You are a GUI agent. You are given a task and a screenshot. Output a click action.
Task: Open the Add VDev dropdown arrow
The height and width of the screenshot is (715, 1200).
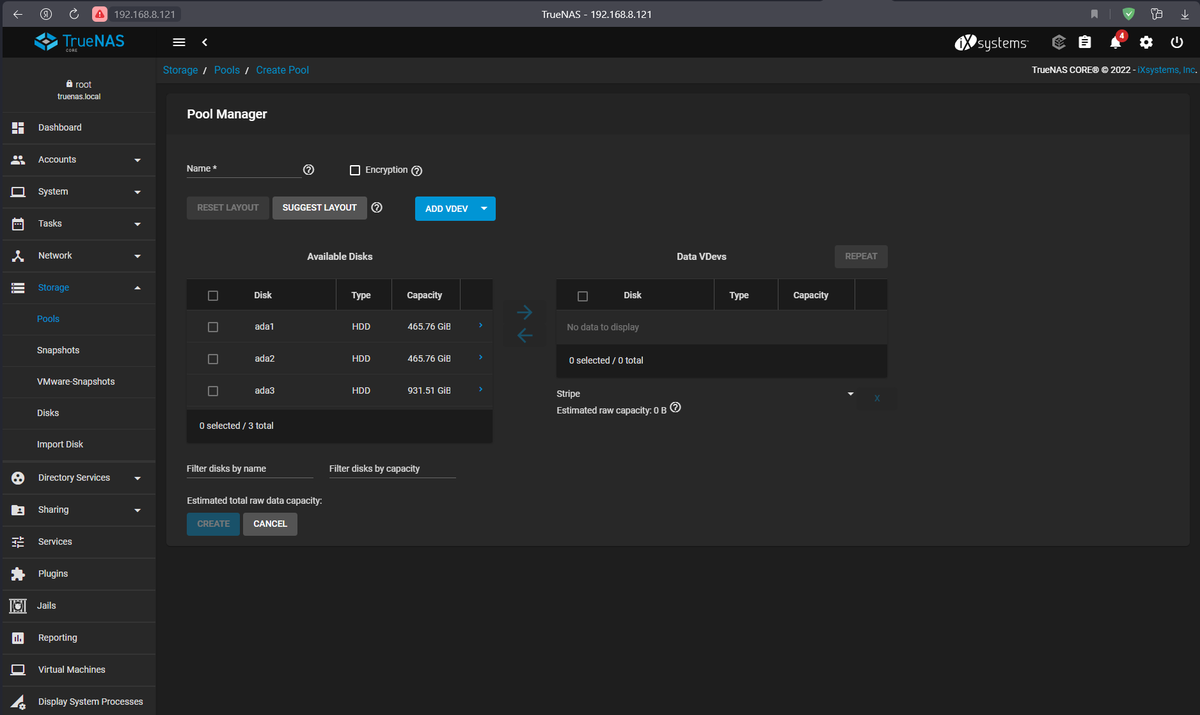coord(484,208)
